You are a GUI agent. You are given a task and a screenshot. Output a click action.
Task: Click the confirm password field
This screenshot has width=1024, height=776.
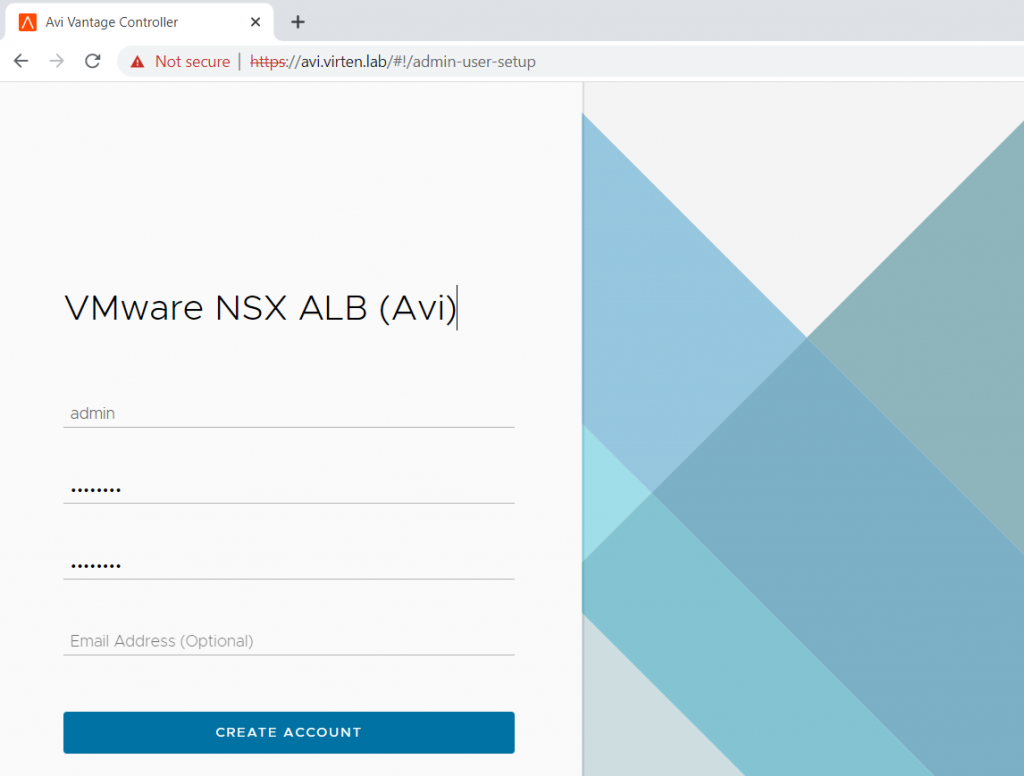point(288,564)
